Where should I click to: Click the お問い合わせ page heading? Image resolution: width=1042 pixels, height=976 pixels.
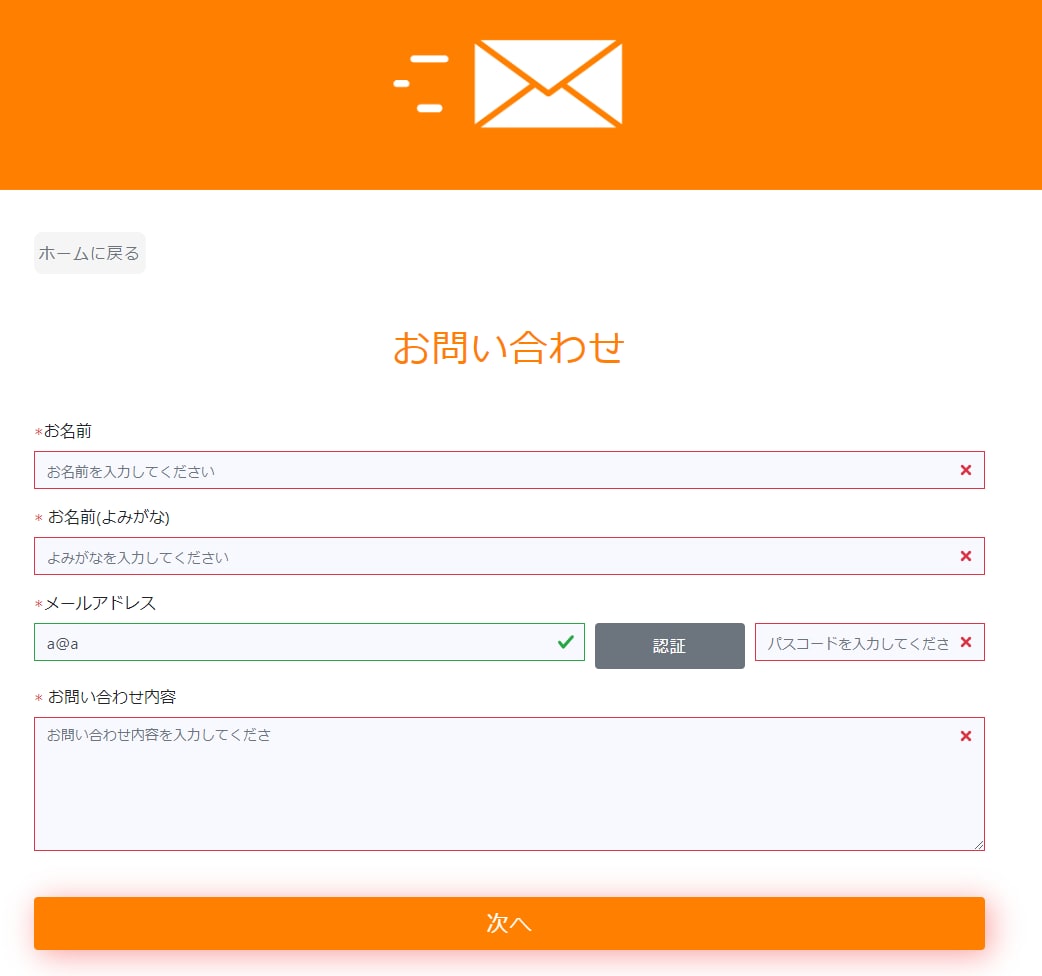point(509,347)
